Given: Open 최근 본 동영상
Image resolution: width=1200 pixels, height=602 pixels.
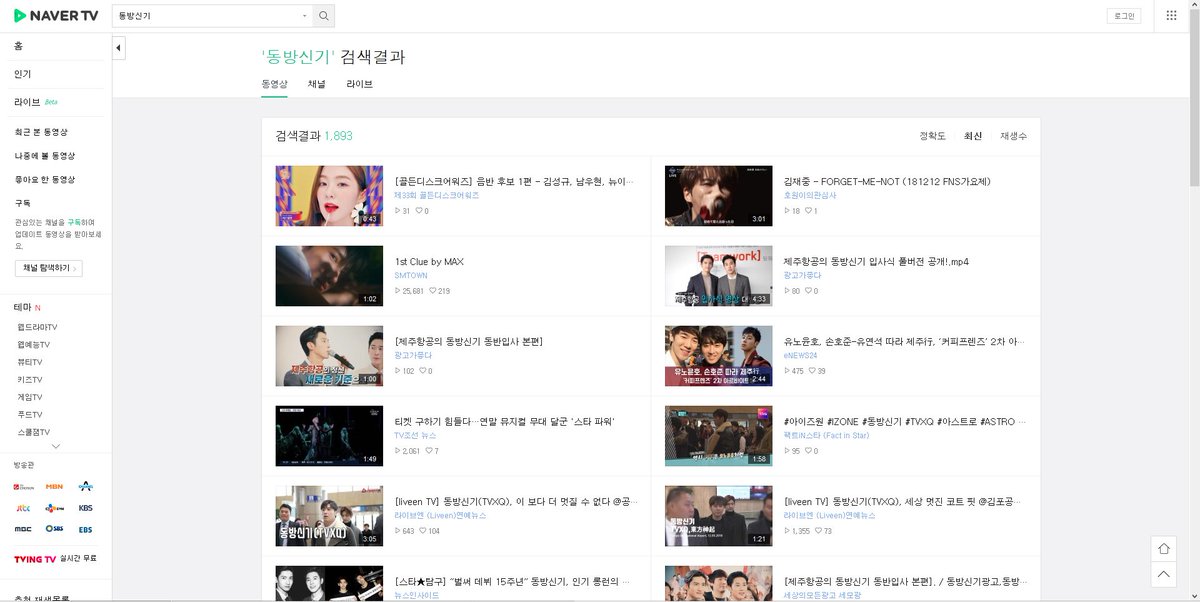Looking at the screenshot, I should (x=41, y=132).
